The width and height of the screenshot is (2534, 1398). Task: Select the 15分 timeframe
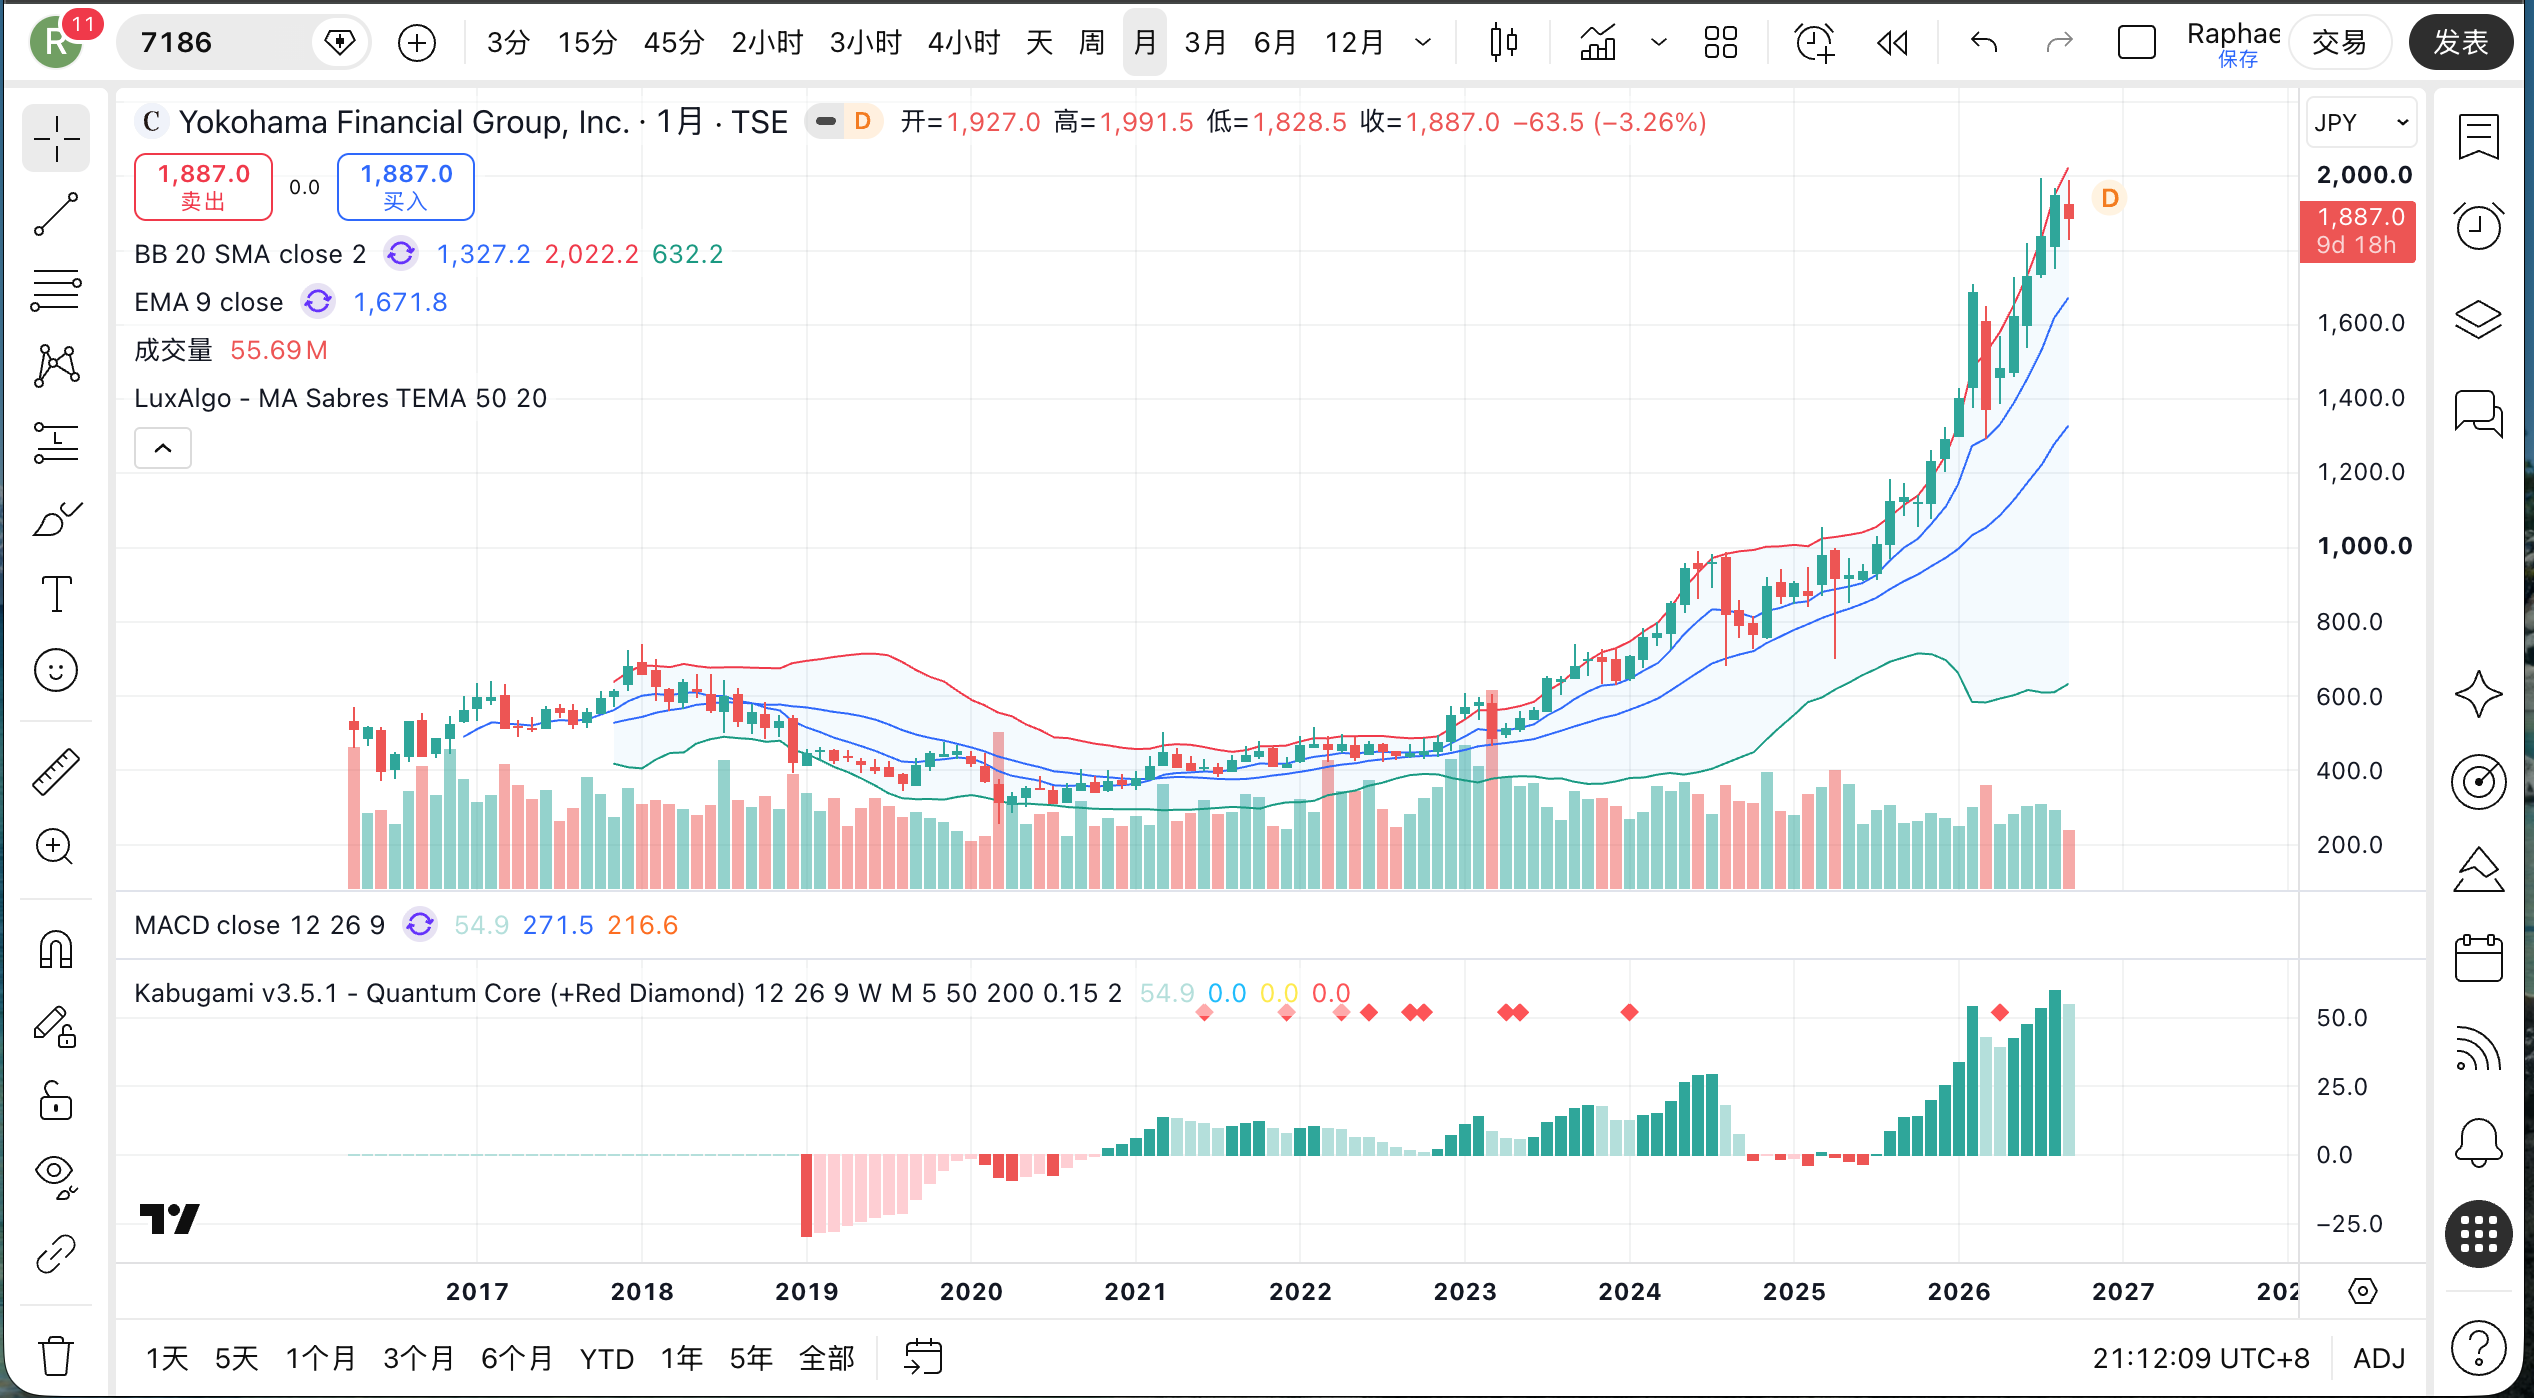point(587,43)
